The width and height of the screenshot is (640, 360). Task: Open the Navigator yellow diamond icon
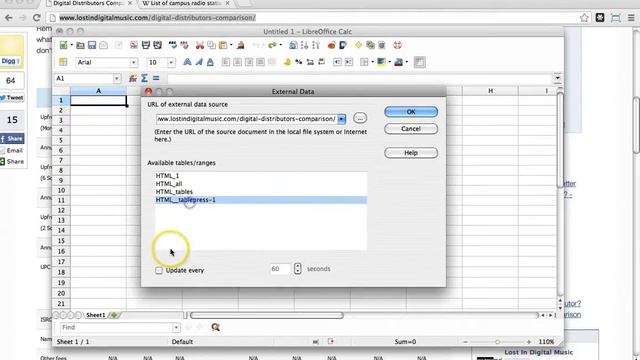pos(358,45)
